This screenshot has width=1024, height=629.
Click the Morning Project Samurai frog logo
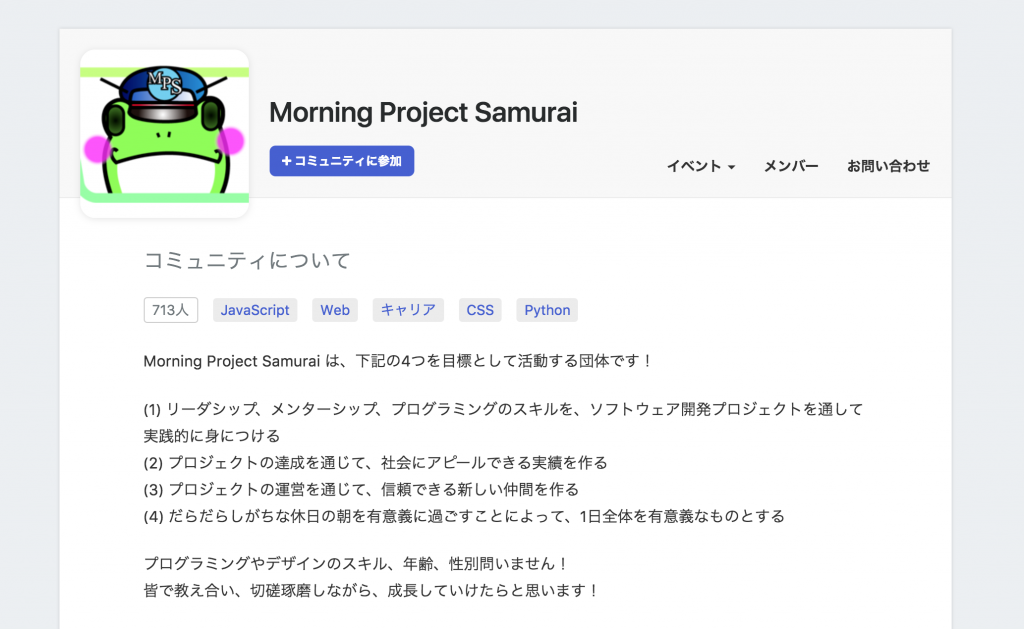coord(164,130)
